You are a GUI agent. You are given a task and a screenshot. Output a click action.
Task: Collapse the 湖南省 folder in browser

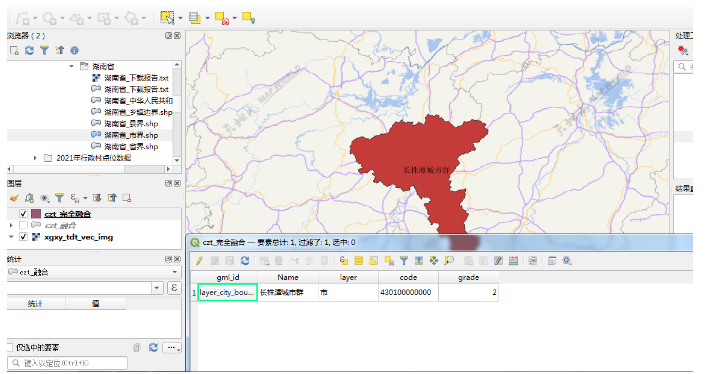point(71,66)
